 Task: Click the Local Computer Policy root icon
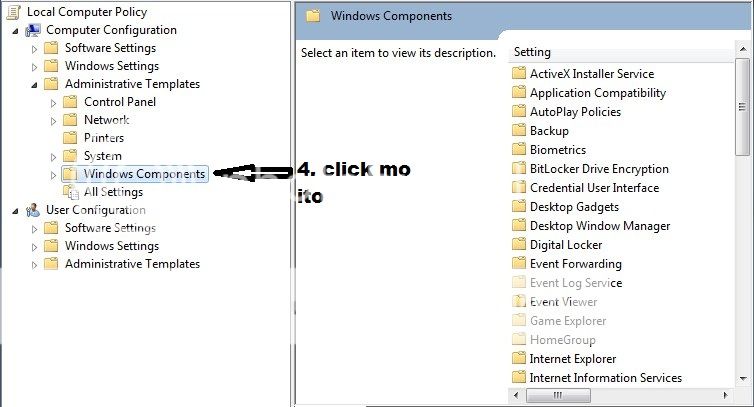tap(15, 12)
